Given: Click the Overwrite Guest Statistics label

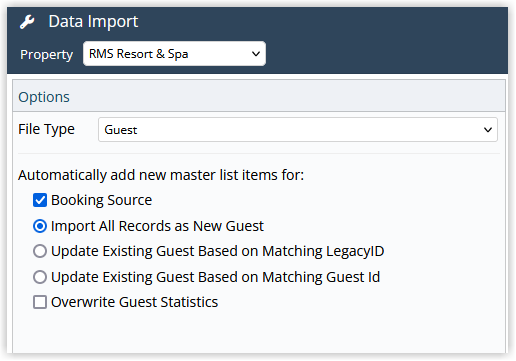Looking at the screenshot, I should point(134,302).
